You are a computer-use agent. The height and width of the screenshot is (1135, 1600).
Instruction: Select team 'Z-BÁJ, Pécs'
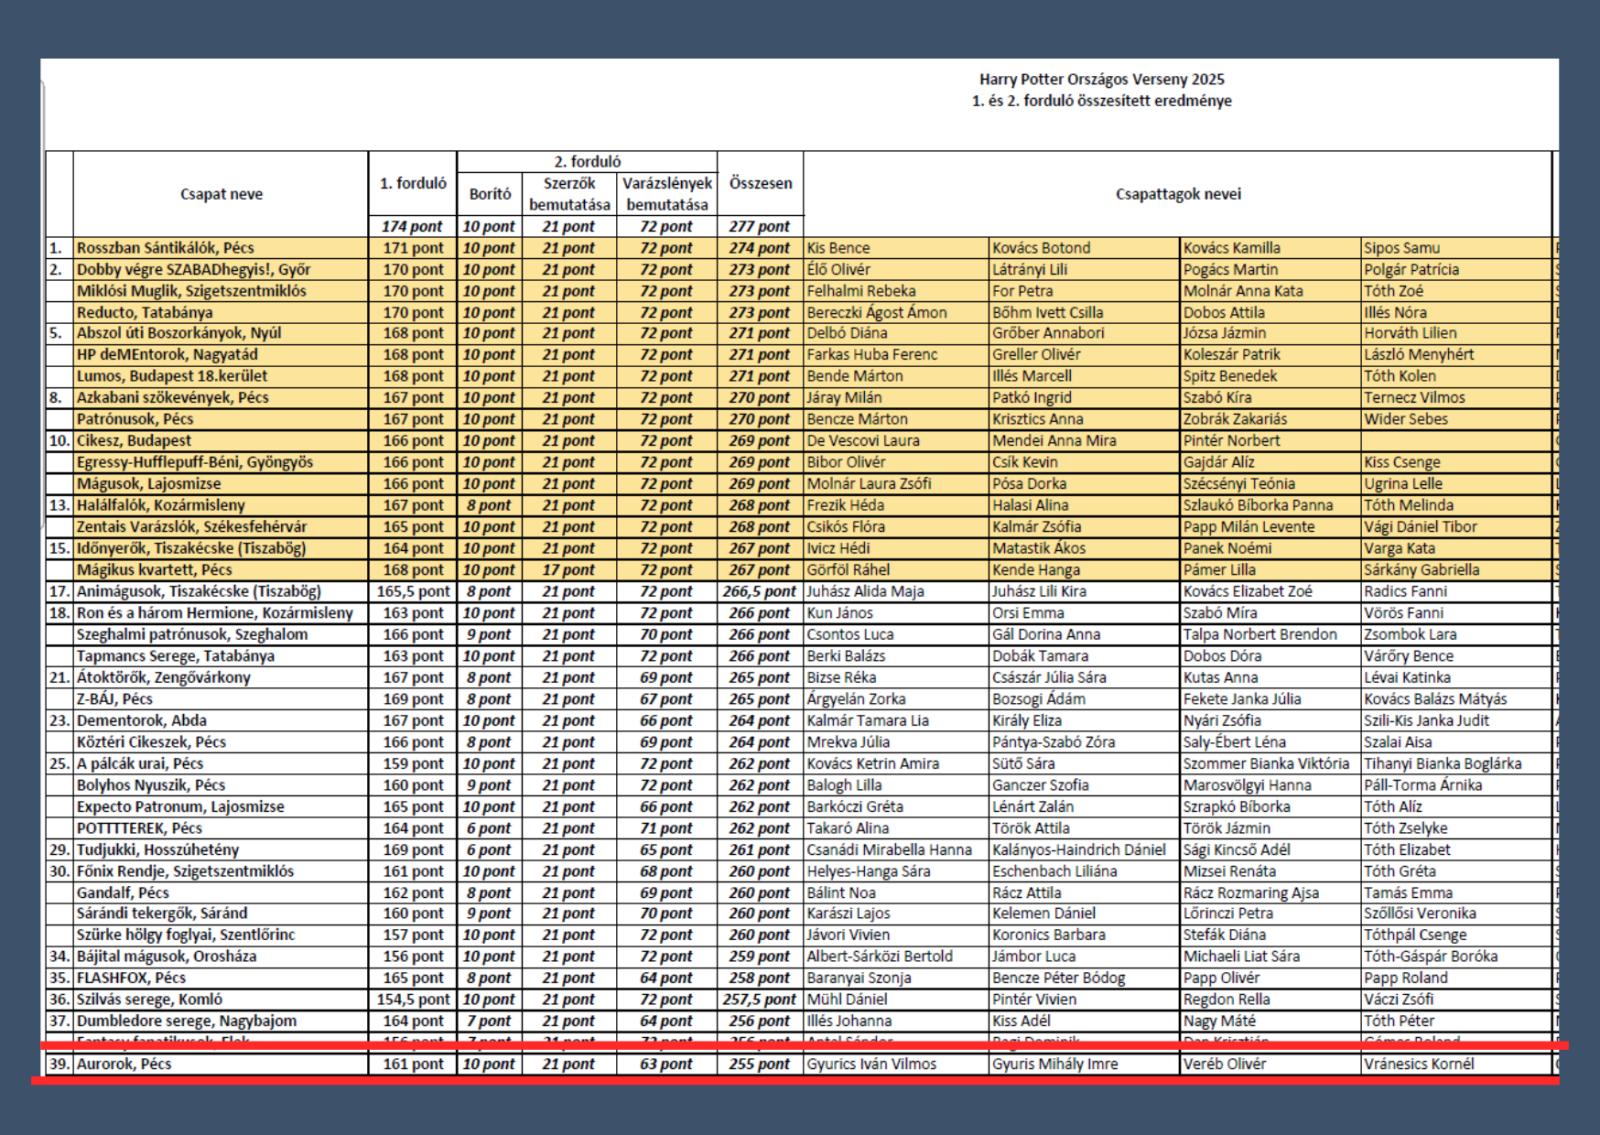[x=115, y=699]
